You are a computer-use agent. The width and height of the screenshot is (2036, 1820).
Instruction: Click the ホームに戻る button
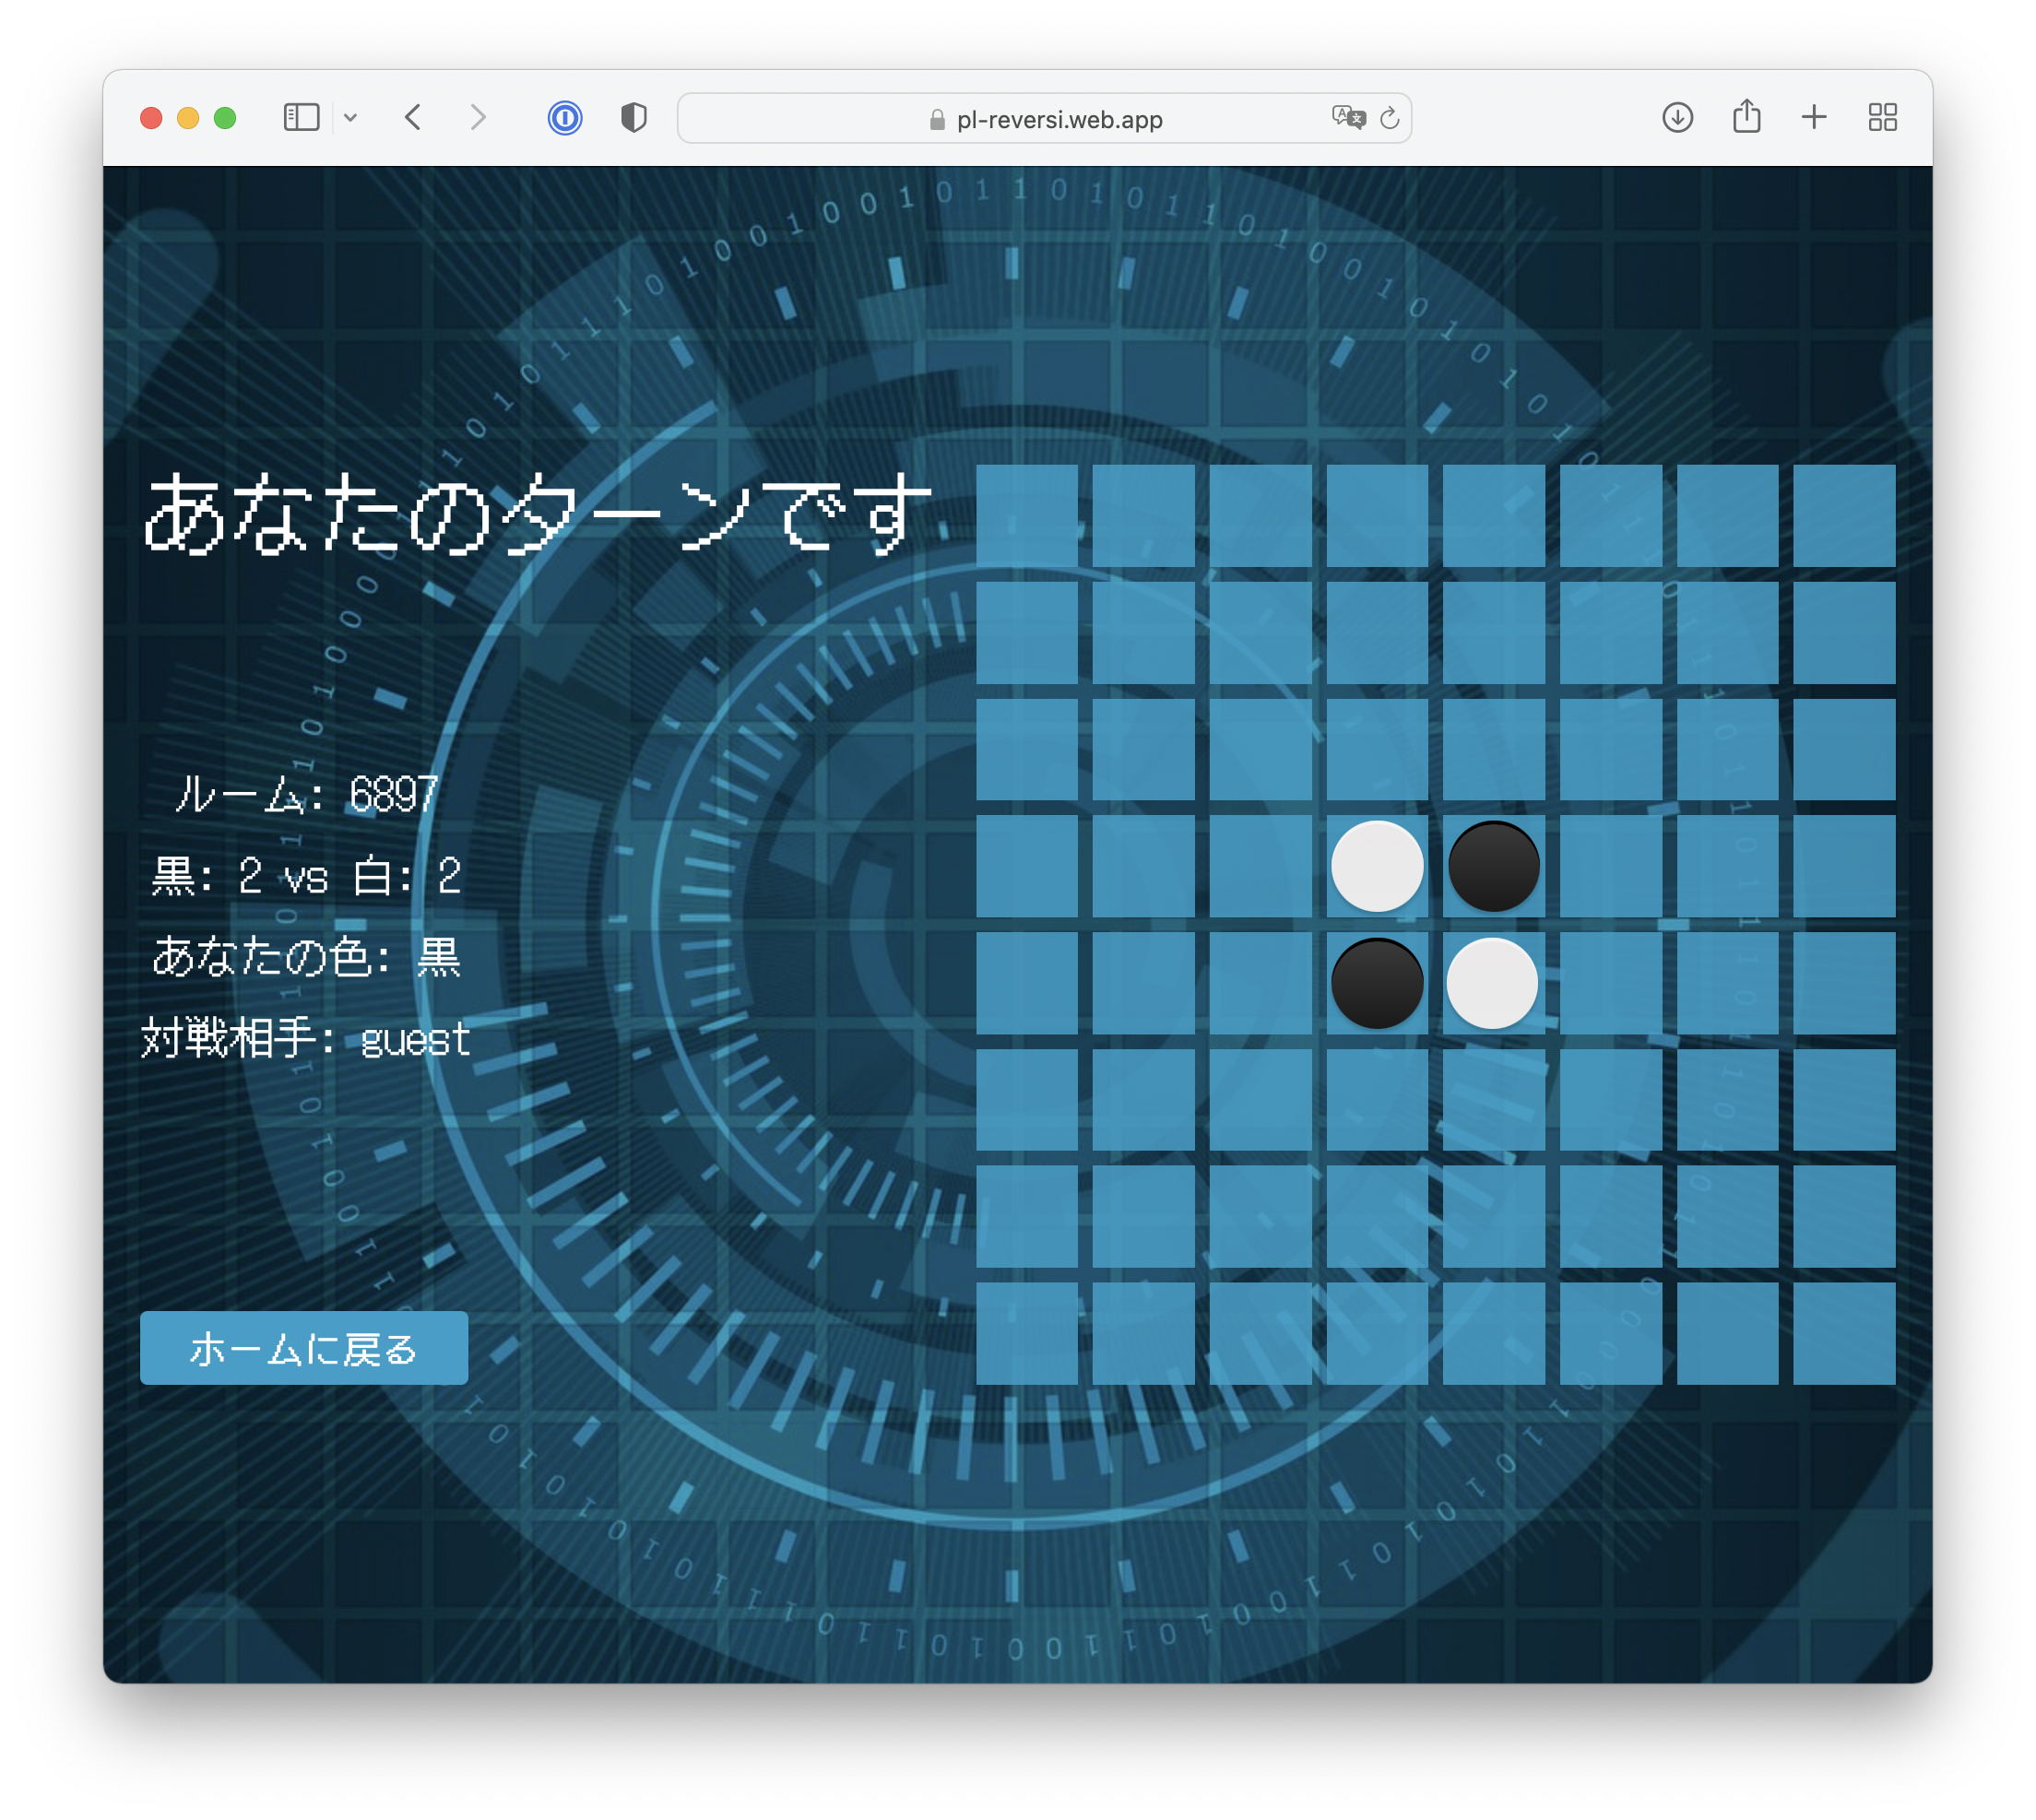304,1348
